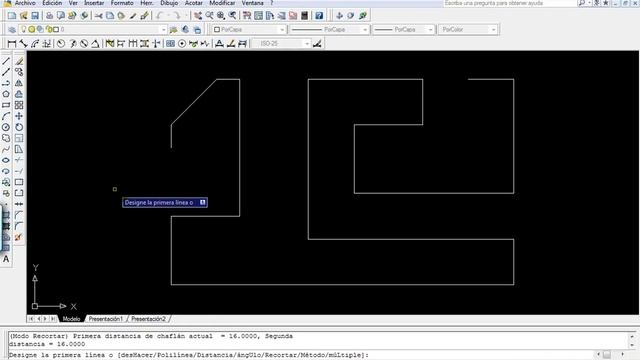Open the Formato menu
The image size is (640, 360).
tap(122, 3)
